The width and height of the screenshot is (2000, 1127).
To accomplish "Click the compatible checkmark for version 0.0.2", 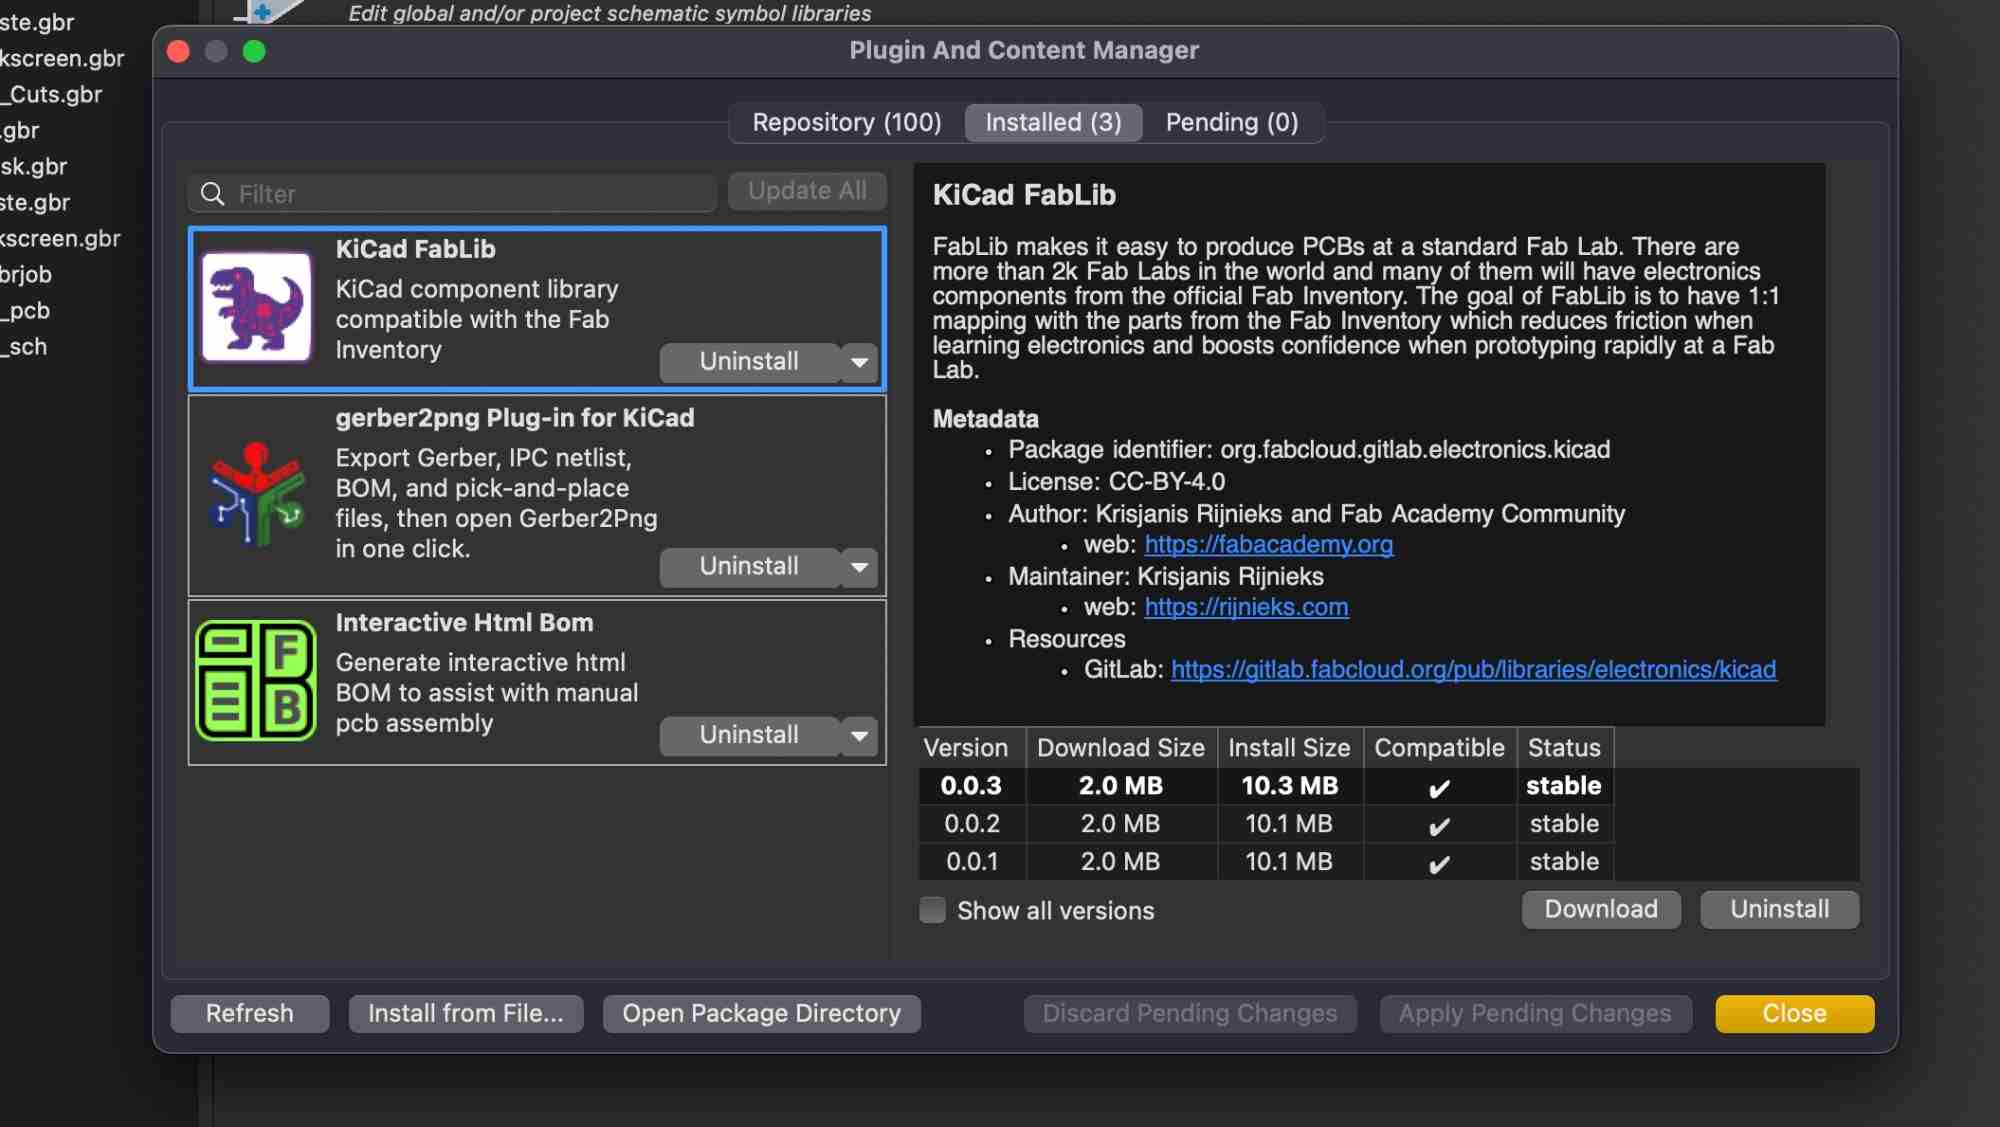I will point(1438,825).
